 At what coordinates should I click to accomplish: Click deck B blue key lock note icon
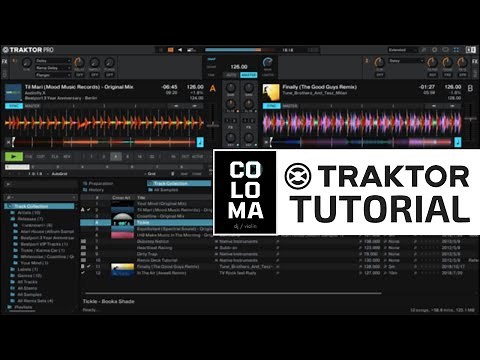click(458, 142)
